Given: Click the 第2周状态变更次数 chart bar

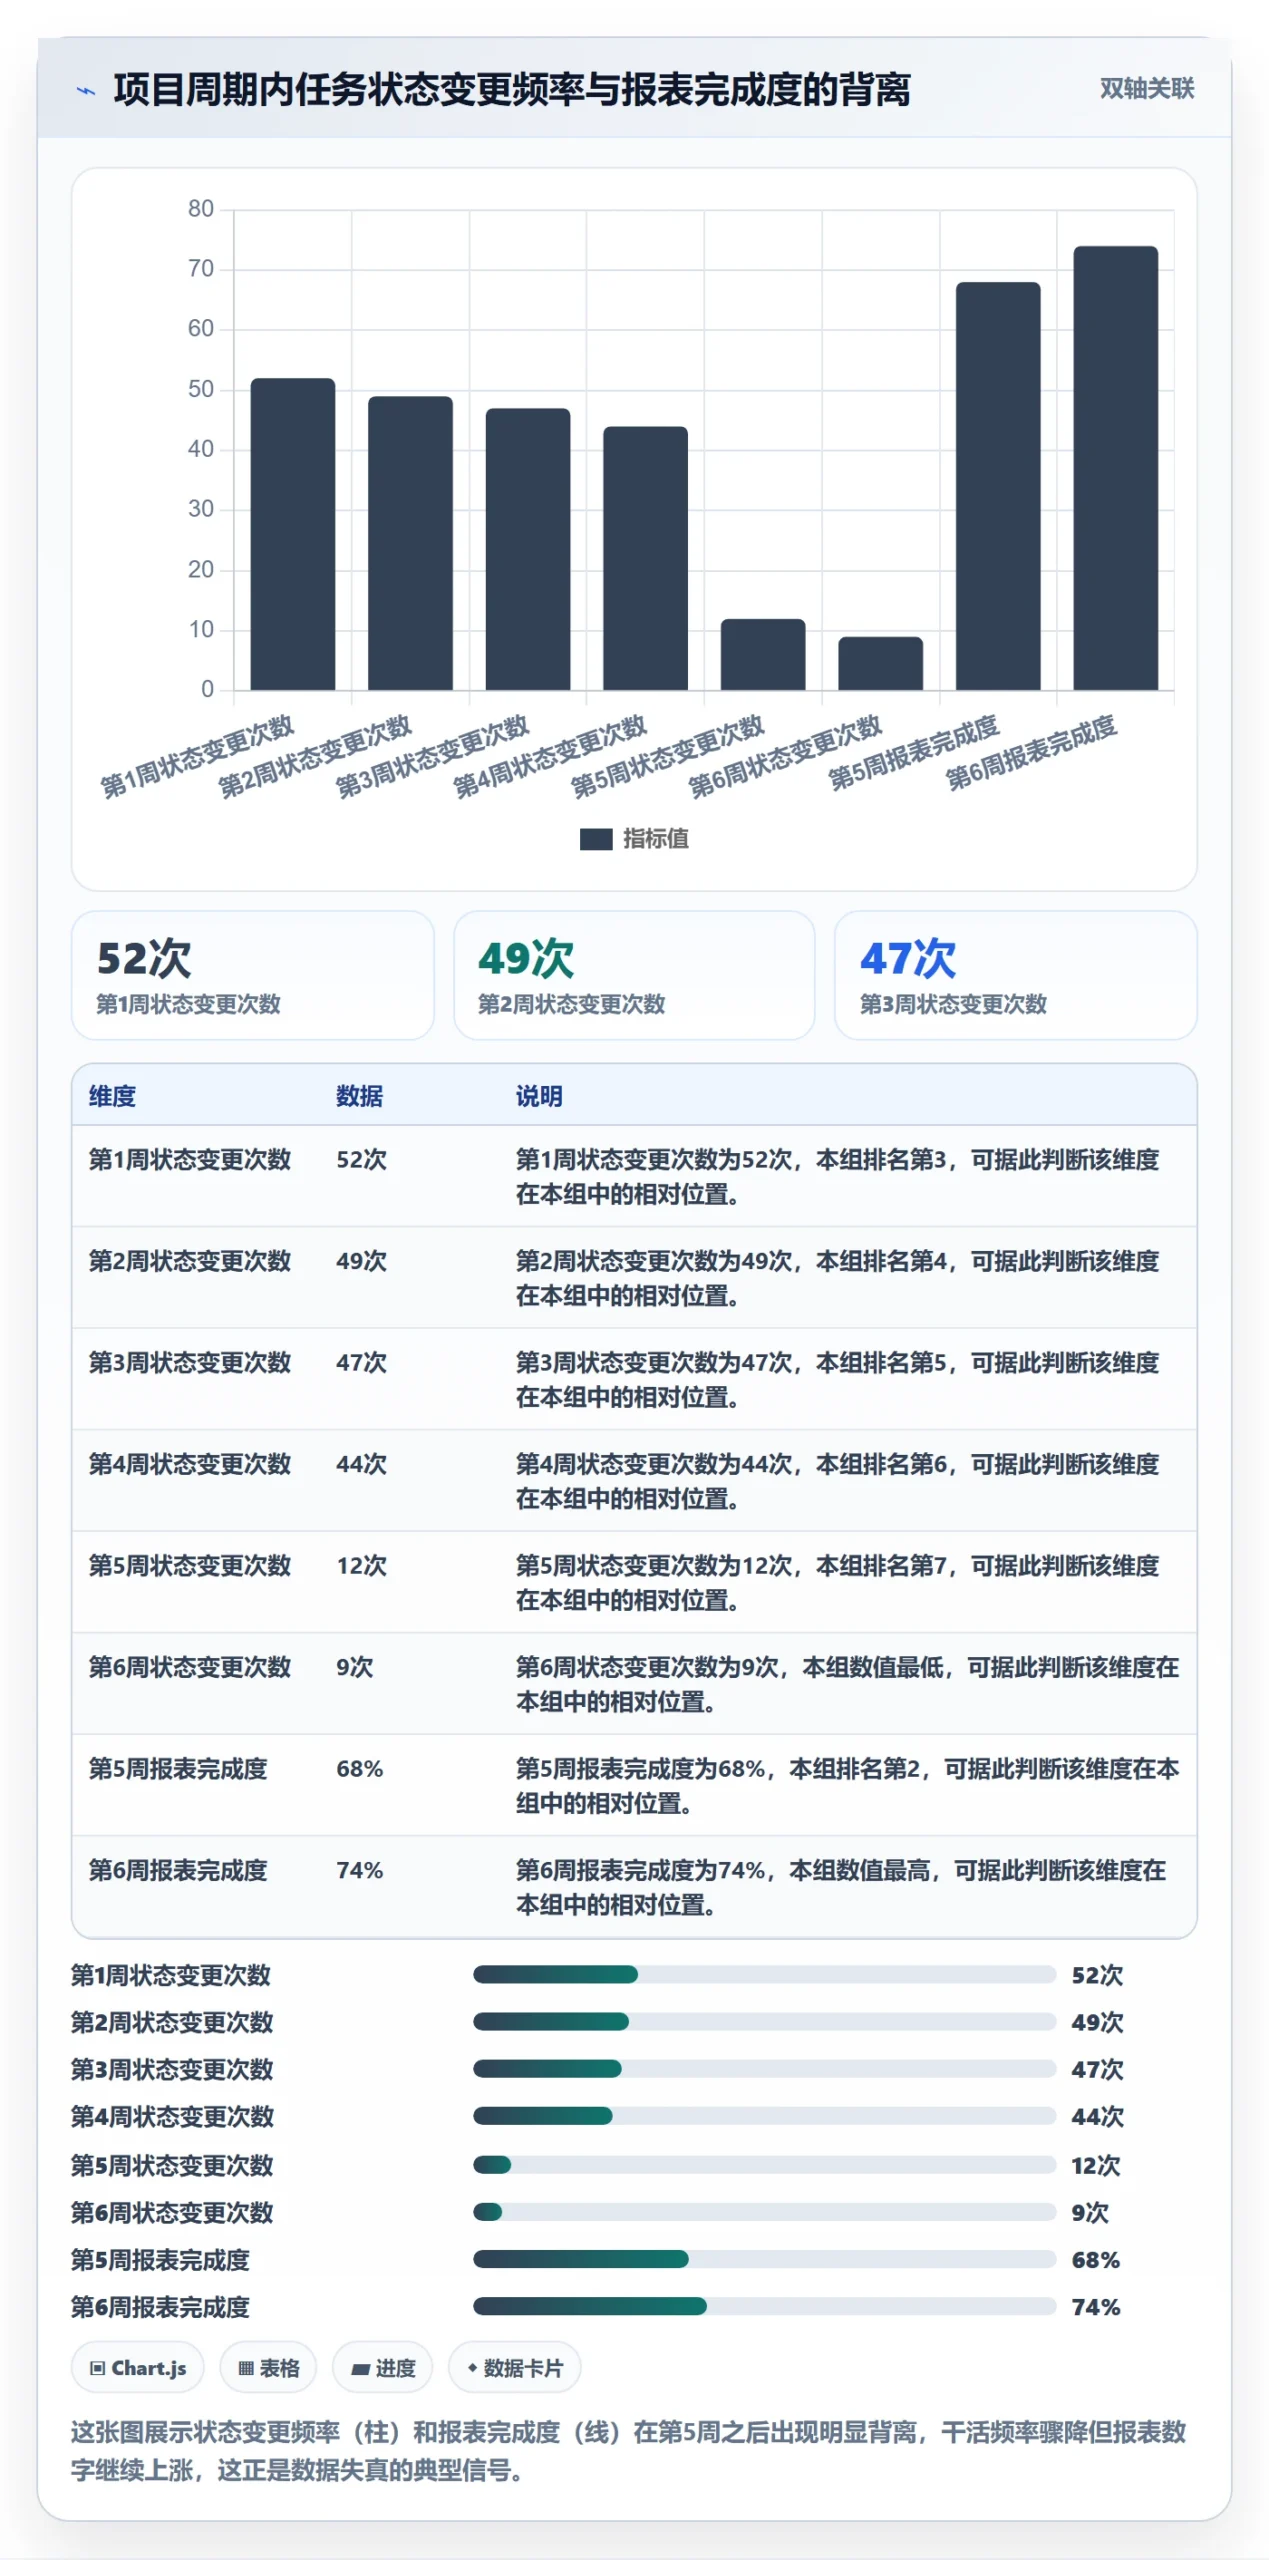Looking at the screenshot, I should [x=410, y=543].
